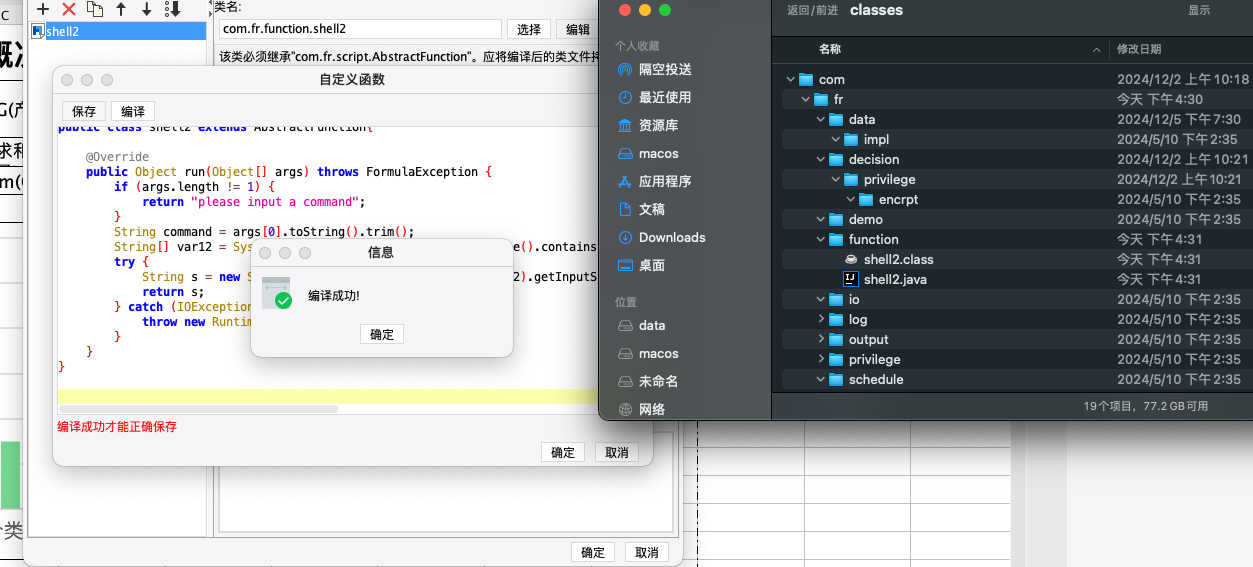Click the sort list icon in toolbar

click(x=173, y=9)
